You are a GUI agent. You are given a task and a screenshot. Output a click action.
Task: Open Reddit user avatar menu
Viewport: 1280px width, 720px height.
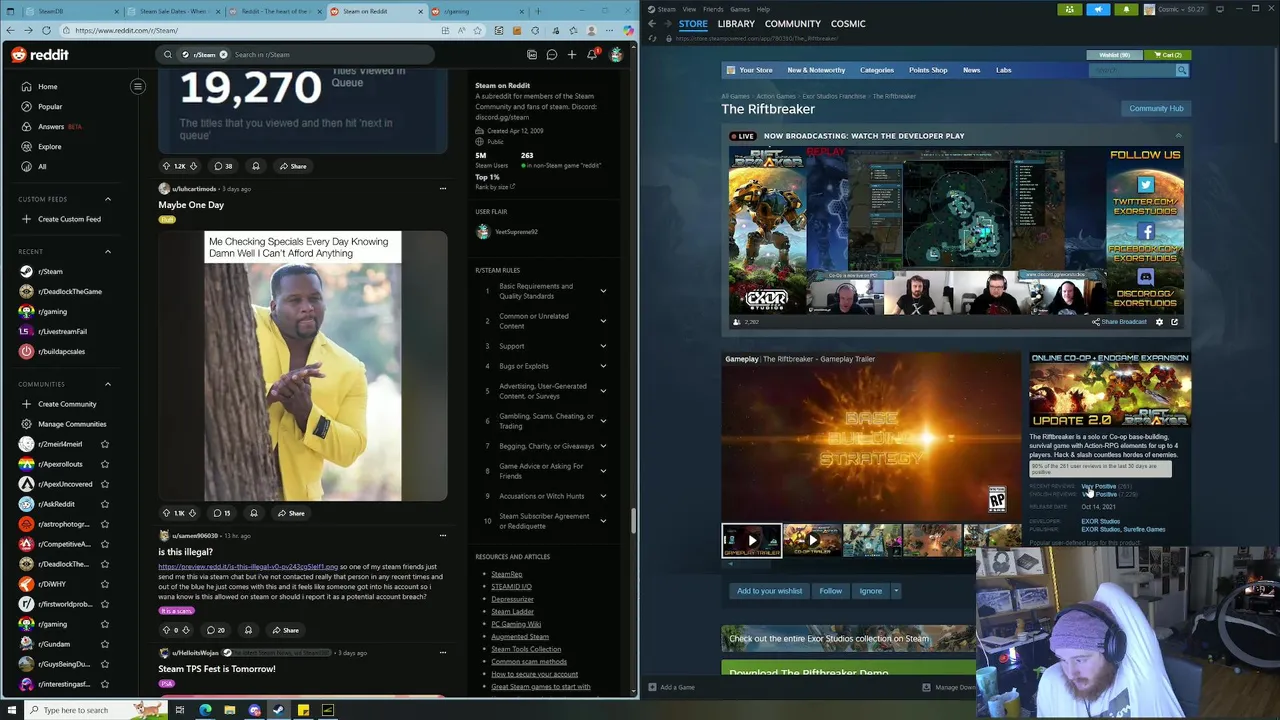click(x=616, y=55)
